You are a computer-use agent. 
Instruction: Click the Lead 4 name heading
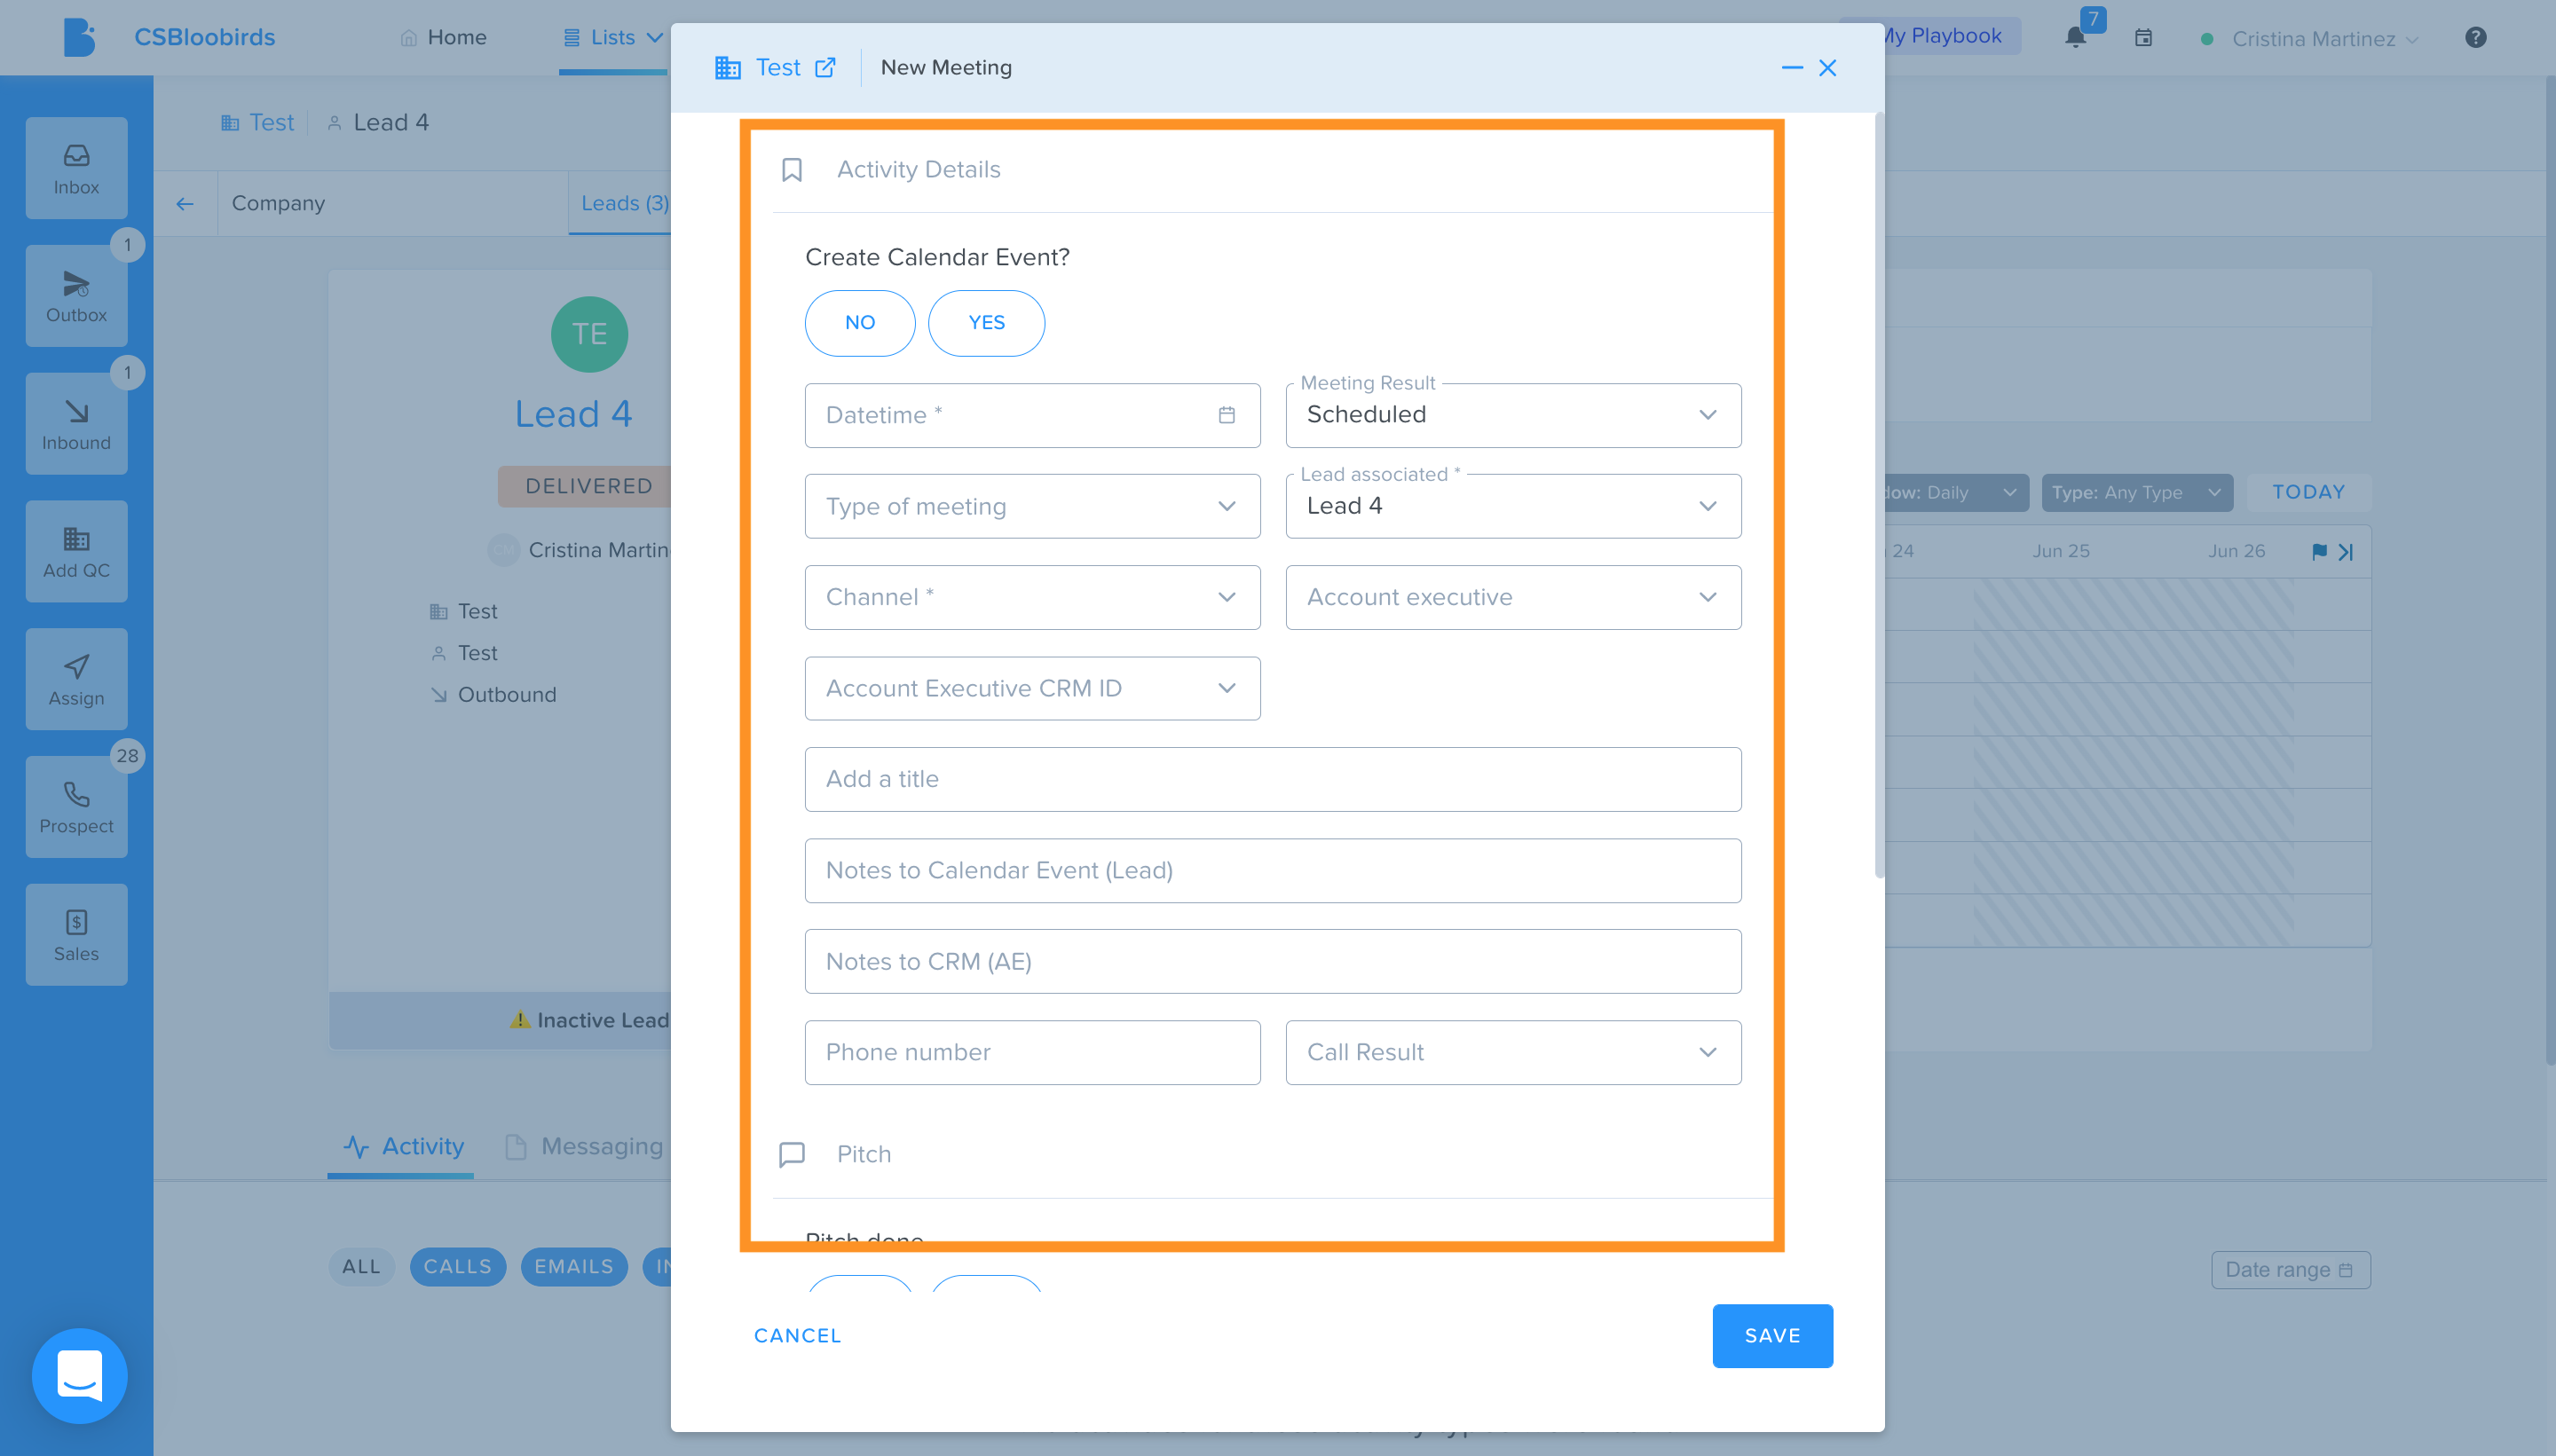[574, 414]
